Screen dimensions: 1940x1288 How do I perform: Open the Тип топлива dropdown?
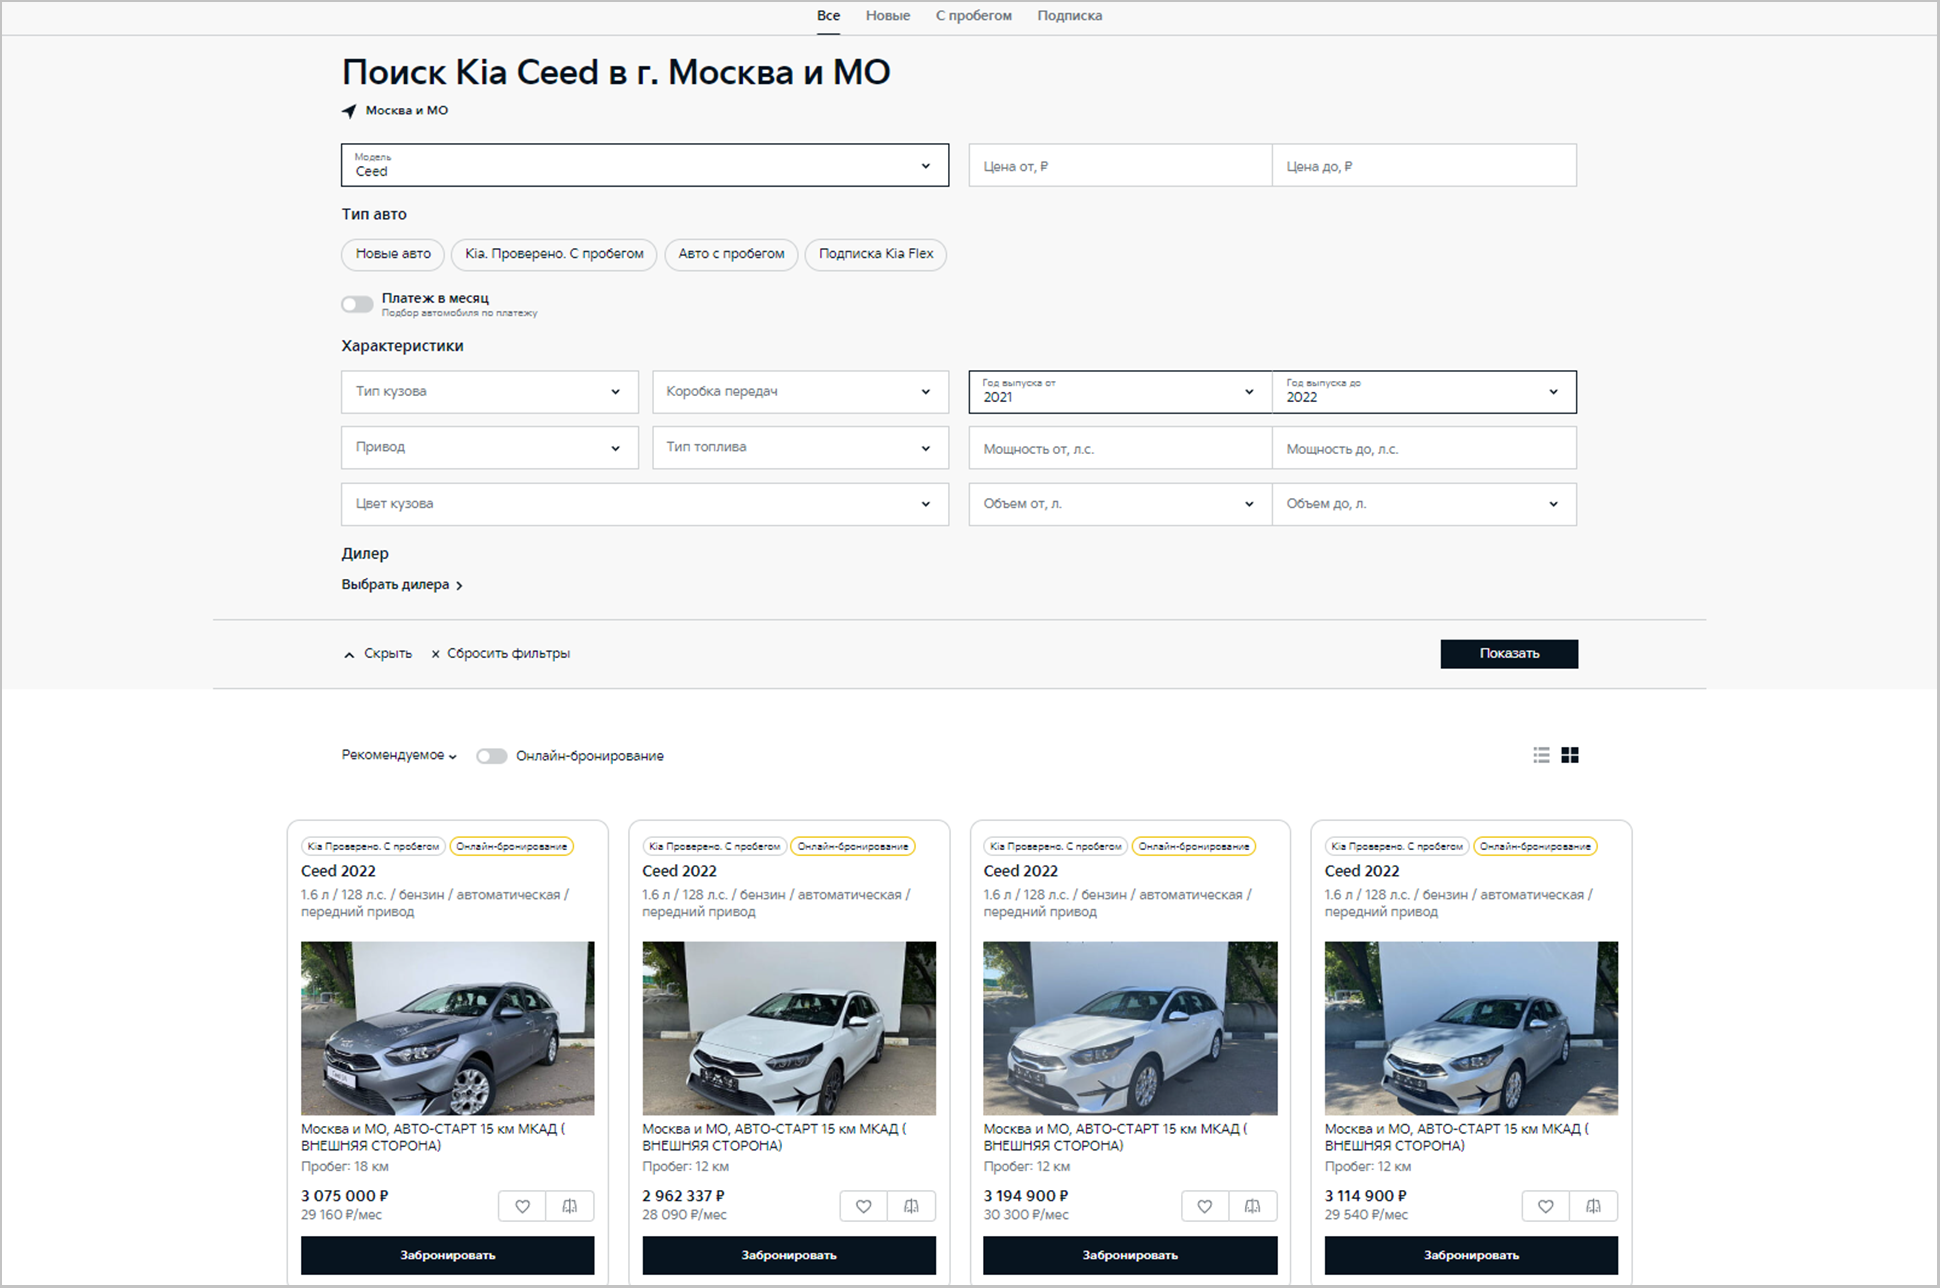800,448
